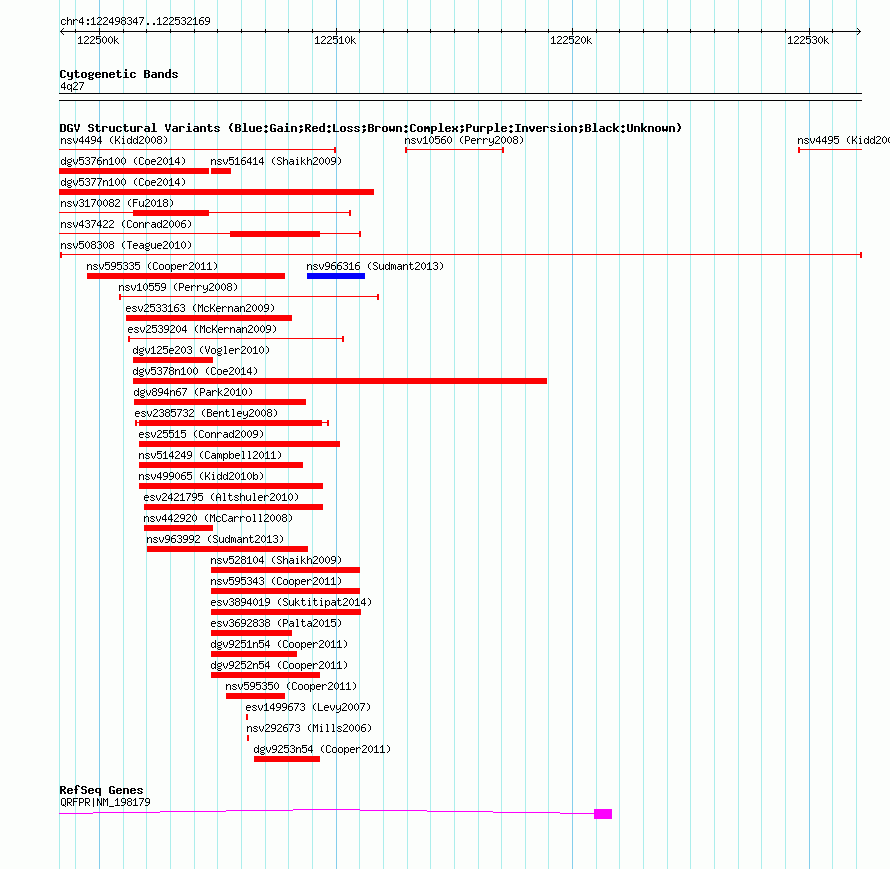The width and height of the screenshot is (890, 869).
Task: Click the thick red bar of dgv5377n100
Action: [216, 192]
